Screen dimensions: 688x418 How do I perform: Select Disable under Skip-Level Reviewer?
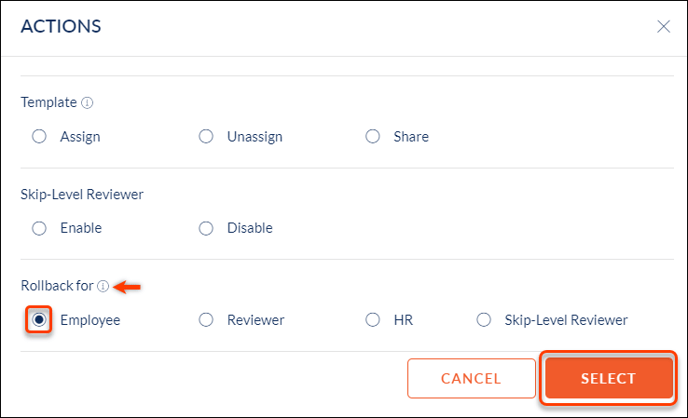point(206,228)
